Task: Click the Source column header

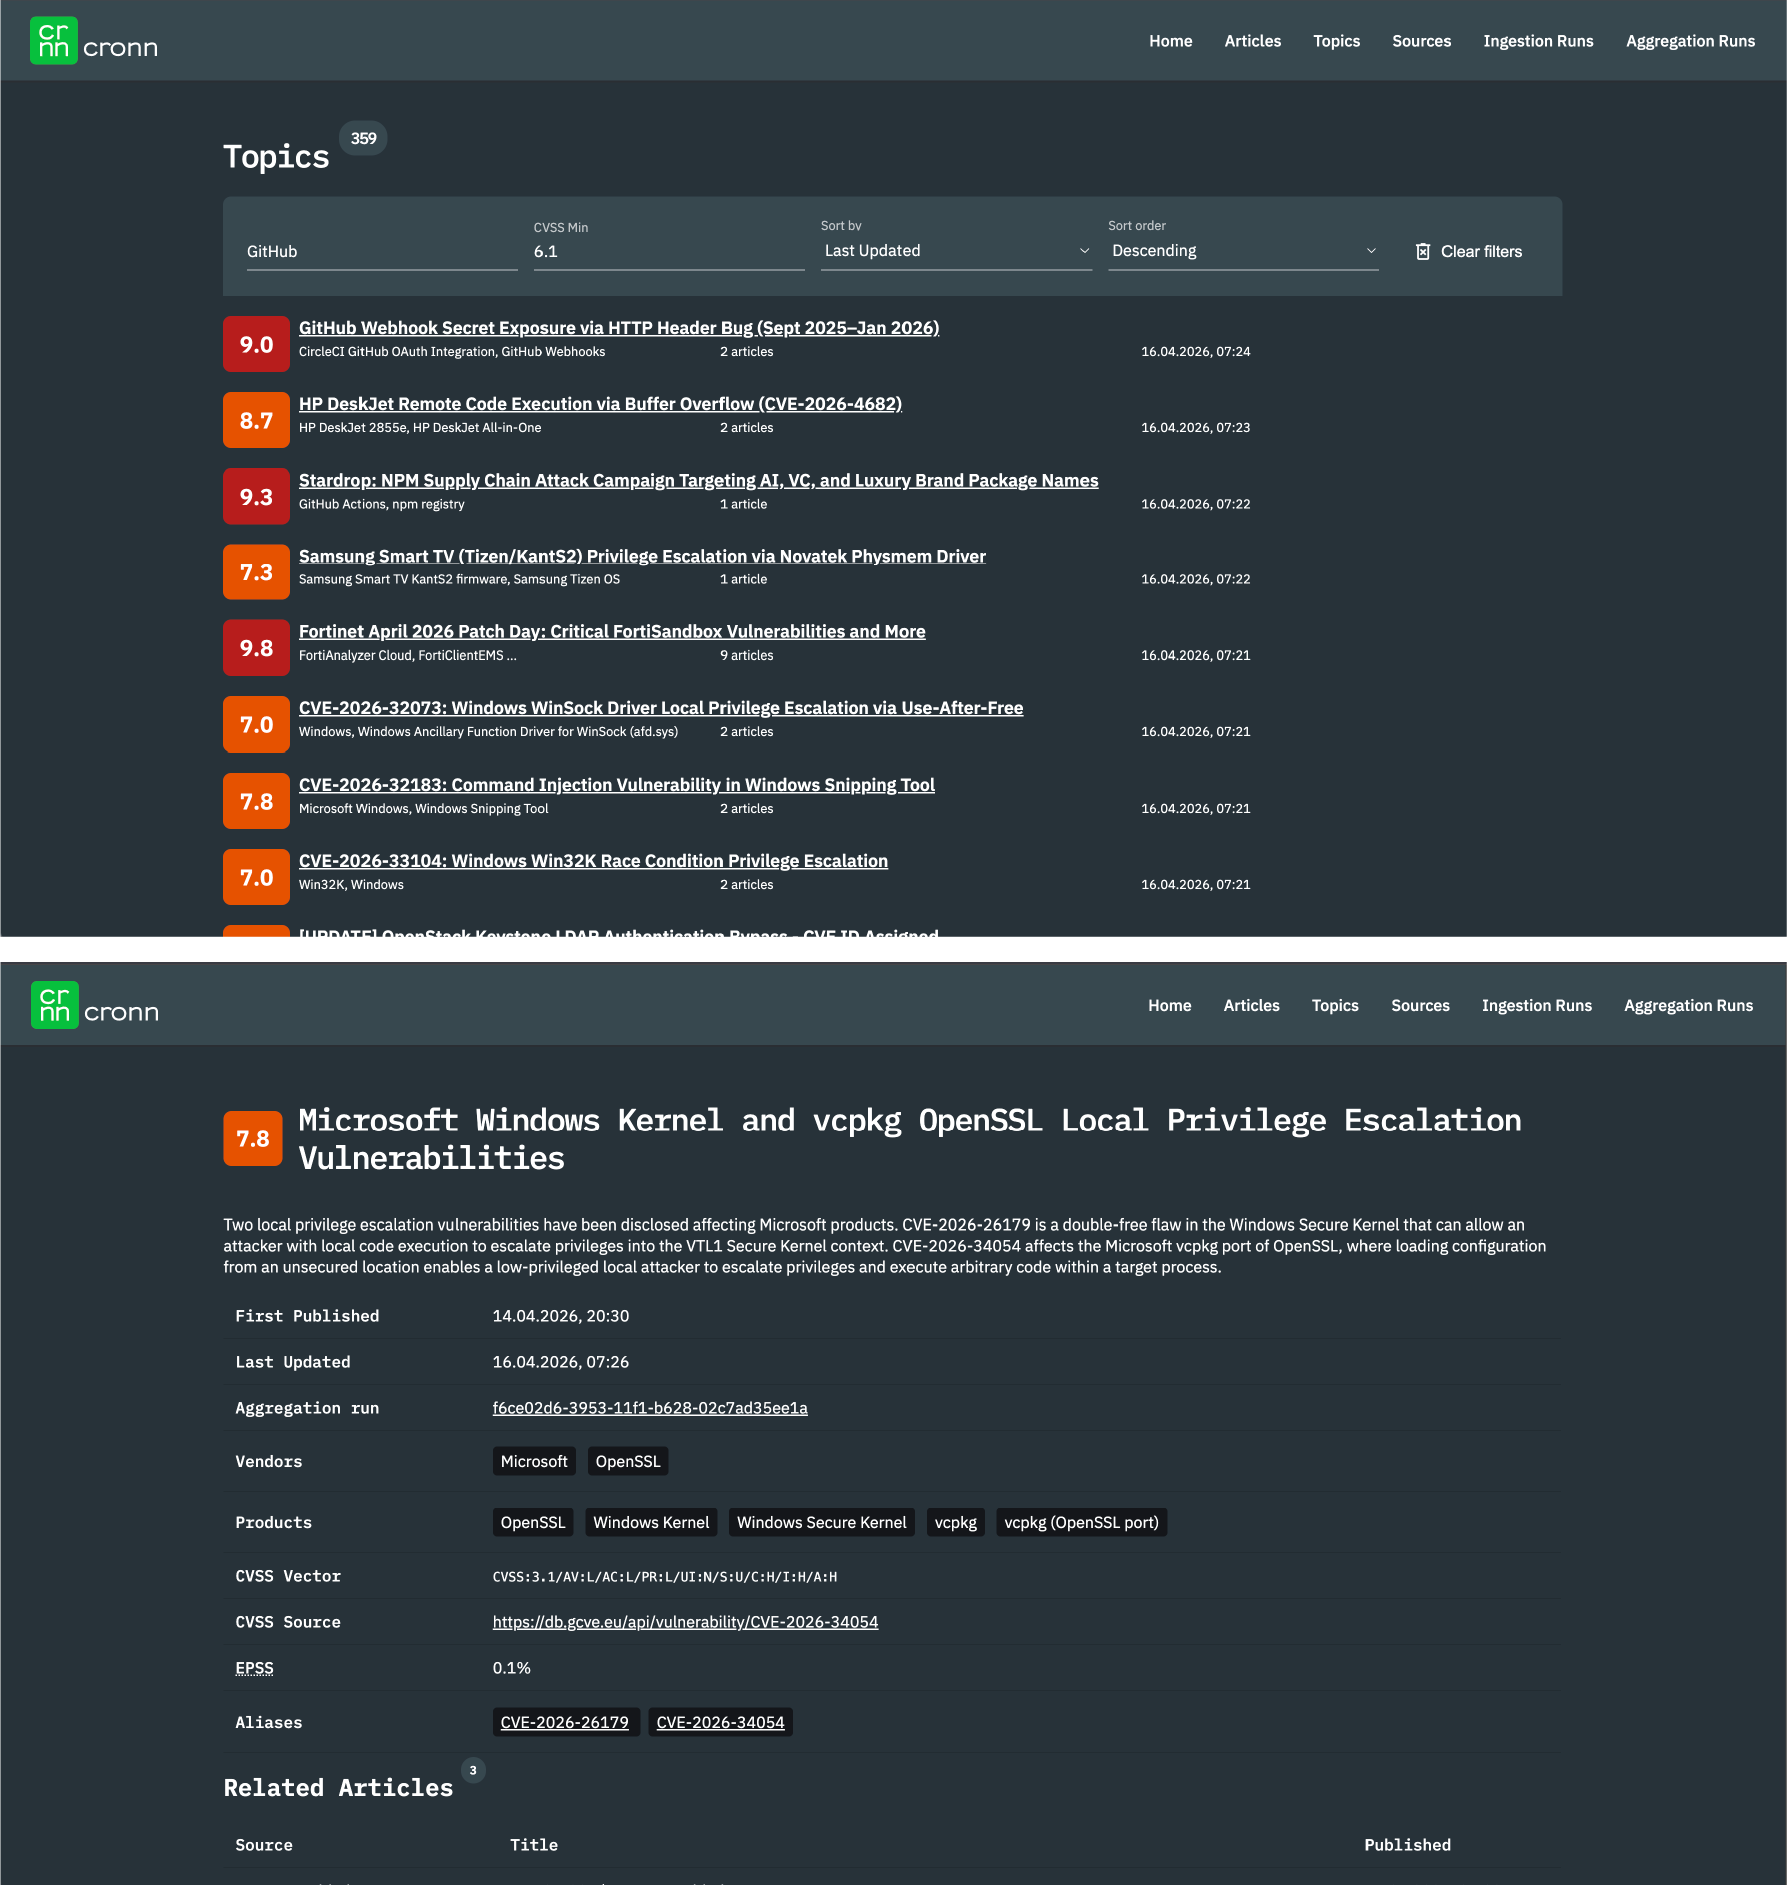Action: [264, 1845]
